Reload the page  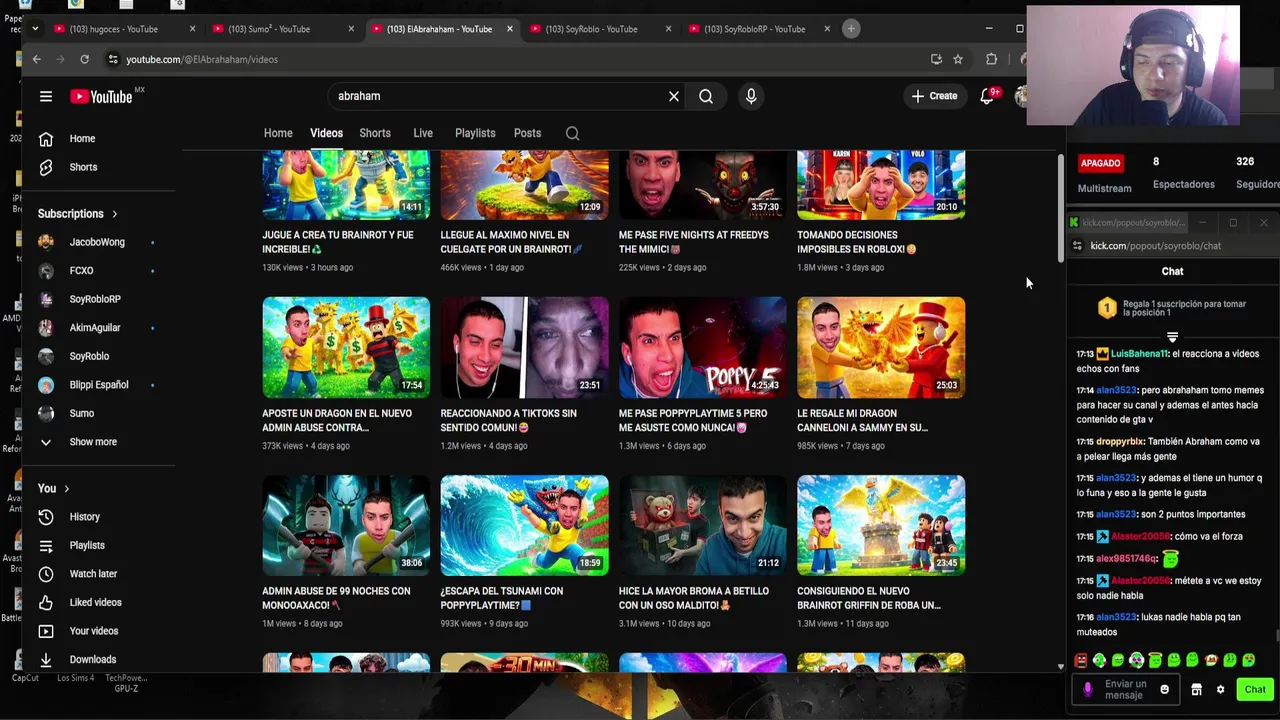pos(84,59)
